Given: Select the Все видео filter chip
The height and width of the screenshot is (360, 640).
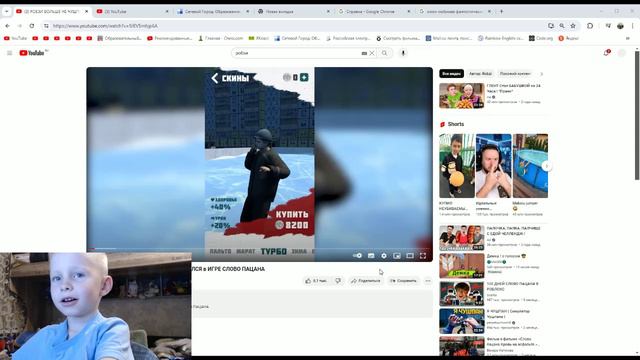Looking at the screenshot, I should 451,74.
